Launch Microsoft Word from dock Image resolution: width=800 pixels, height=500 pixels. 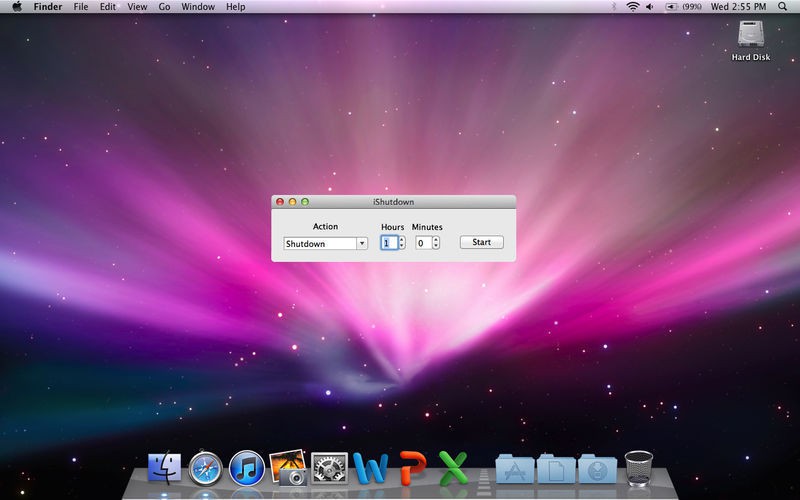click(370, 468)
